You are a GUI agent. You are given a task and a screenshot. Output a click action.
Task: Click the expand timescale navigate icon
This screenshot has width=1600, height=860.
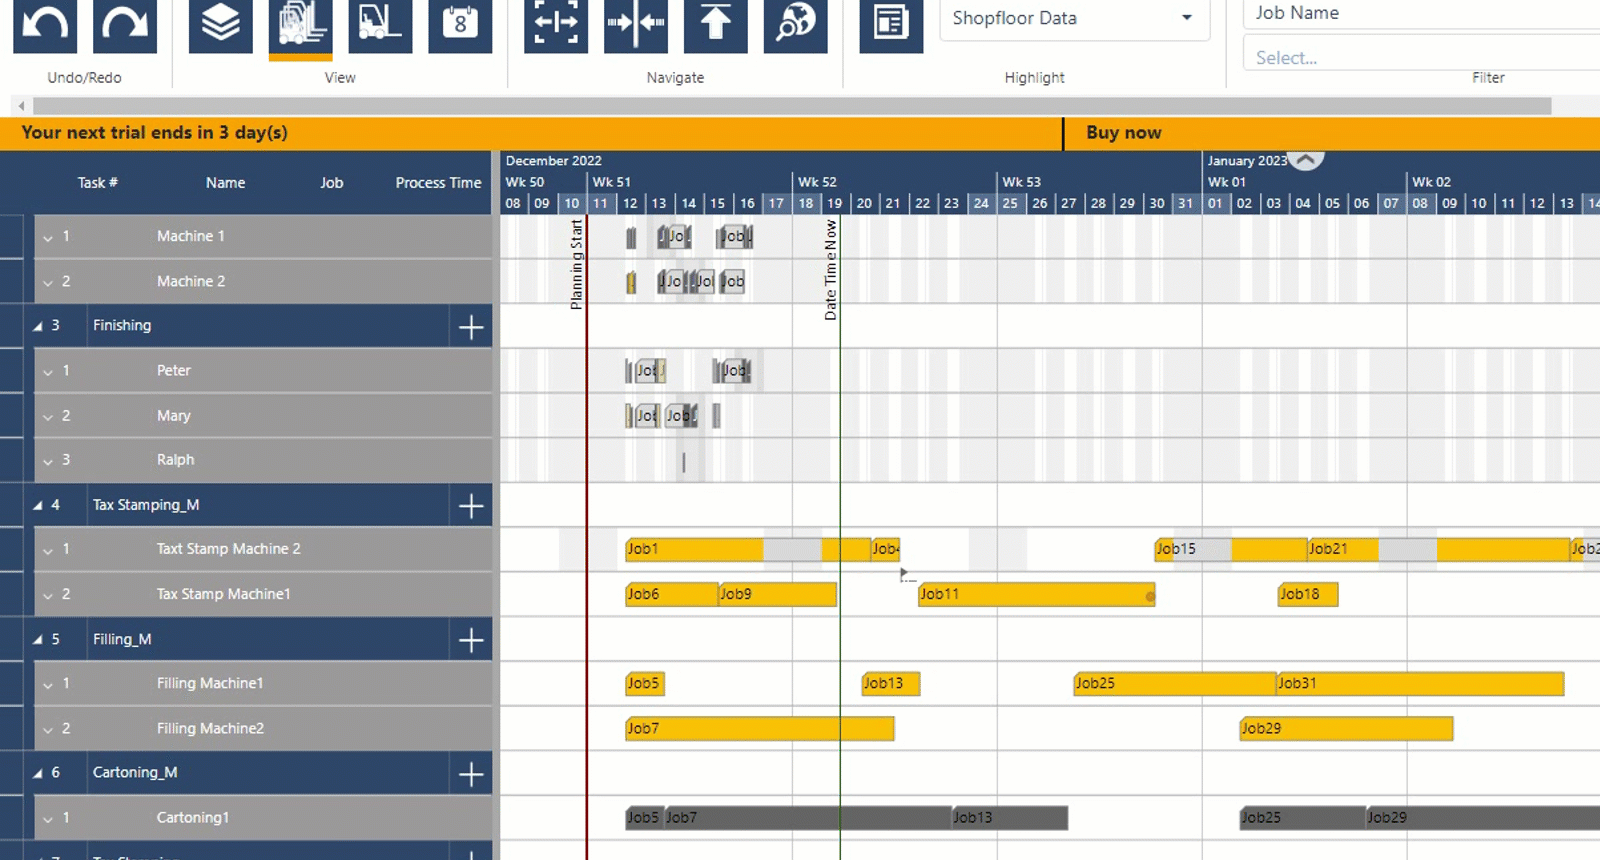(x=556, y=24)
